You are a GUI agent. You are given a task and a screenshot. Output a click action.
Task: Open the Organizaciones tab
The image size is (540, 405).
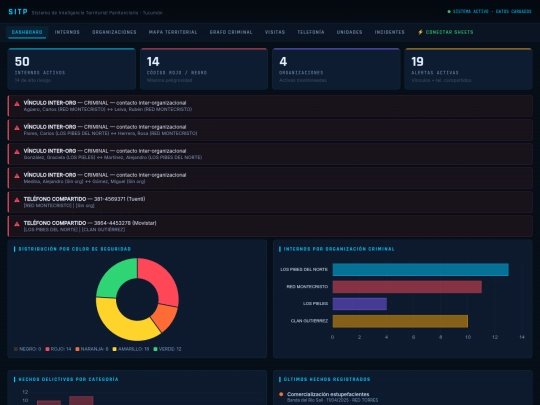click(114, 32)
